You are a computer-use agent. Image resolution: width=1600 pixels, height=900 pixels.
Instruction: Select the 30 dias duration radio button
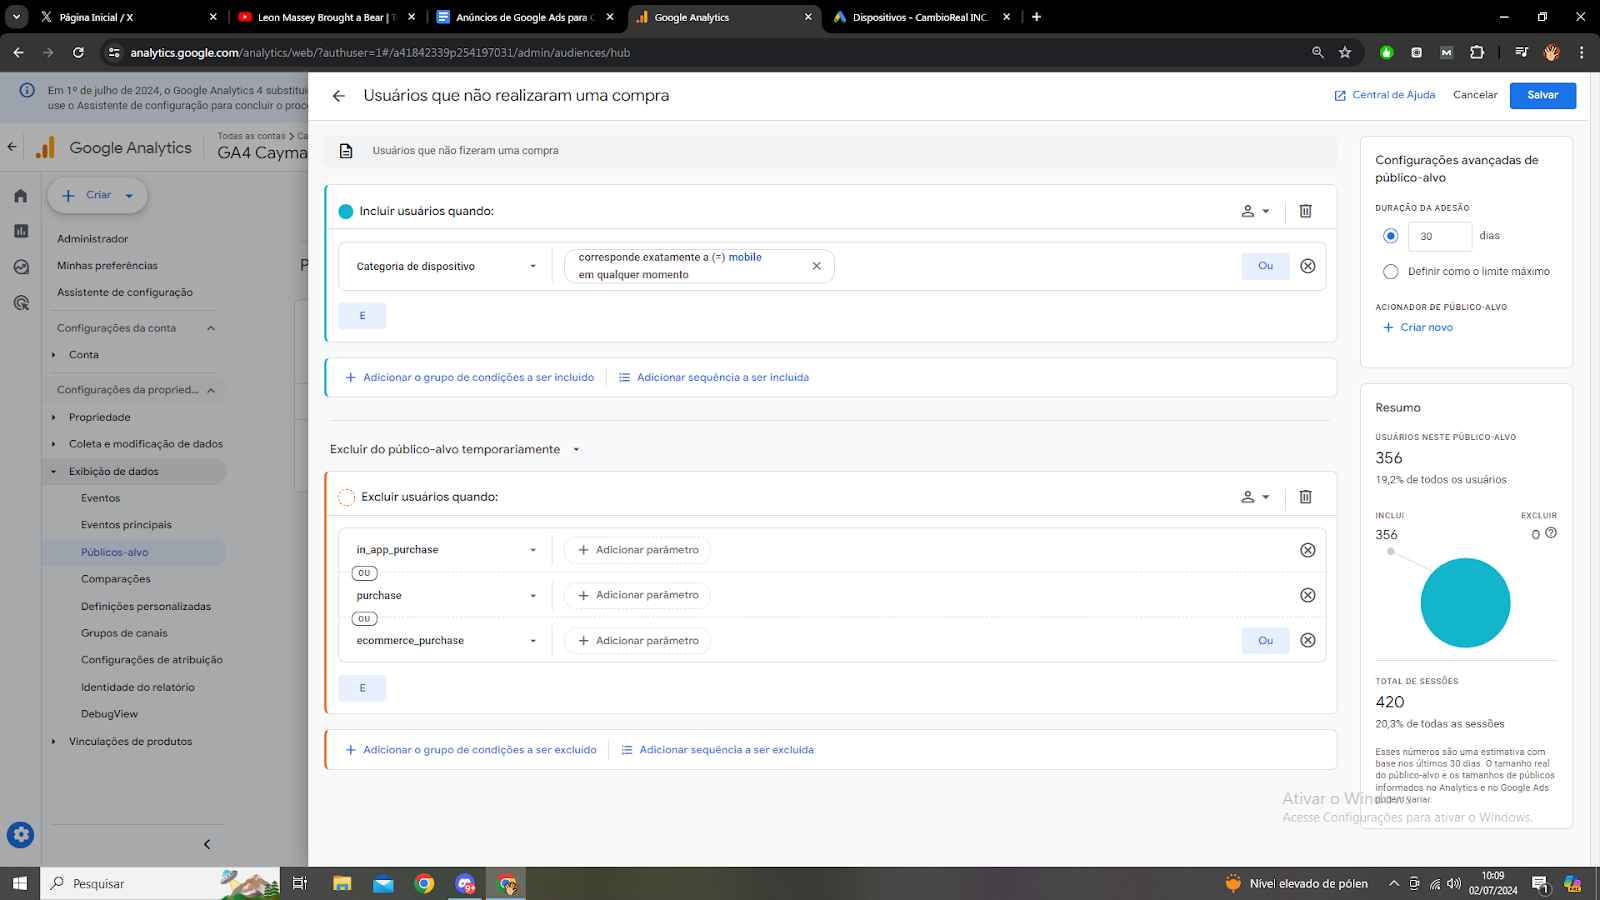pyautogui.click(x=1390, y=236)
